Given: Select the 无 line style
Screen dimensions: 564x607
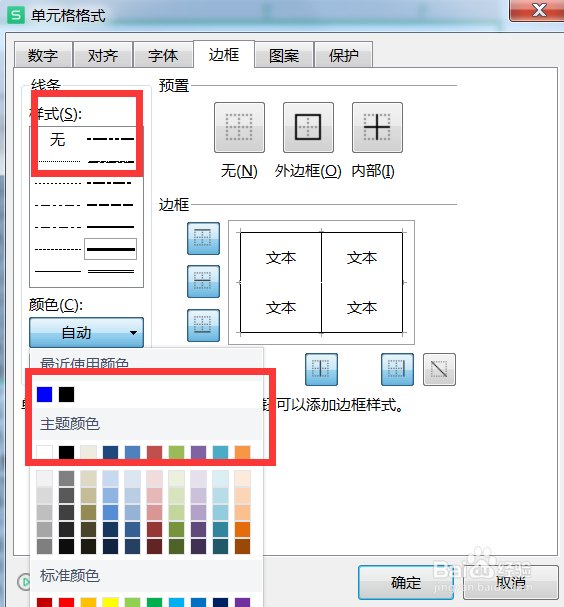Looking at the screenshot, I should pyautogui.click(x=57, y=139).
